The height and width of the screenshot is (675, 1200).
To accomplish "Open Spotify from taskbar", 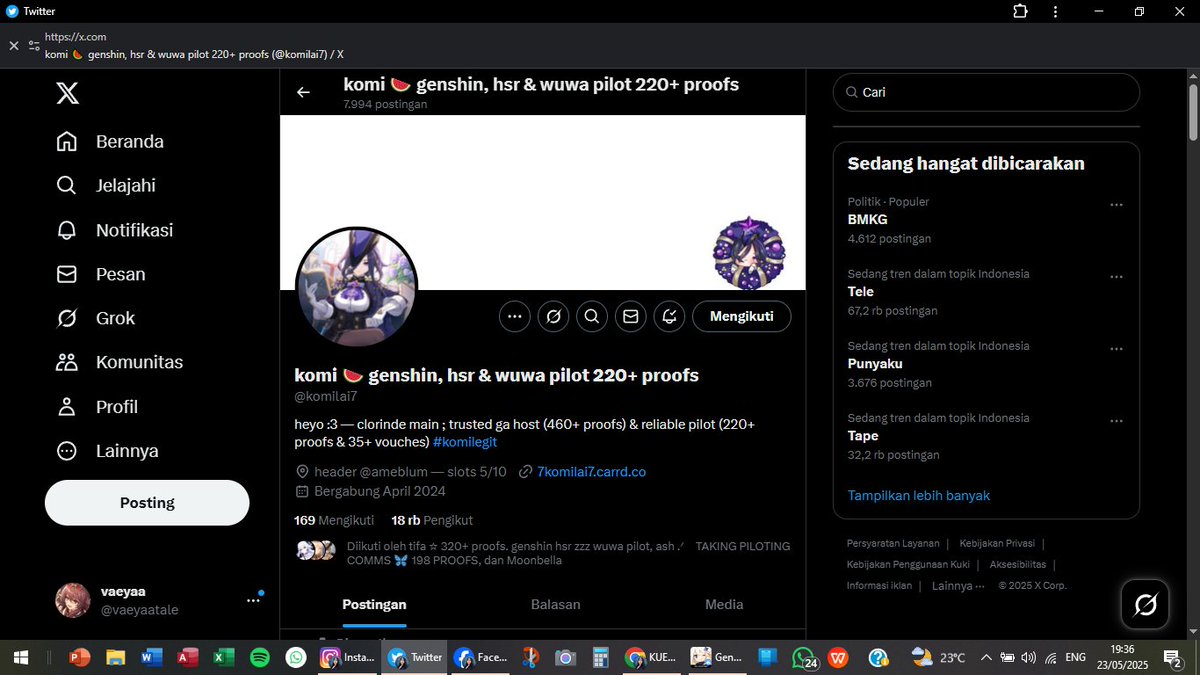I will pos(260,657).
